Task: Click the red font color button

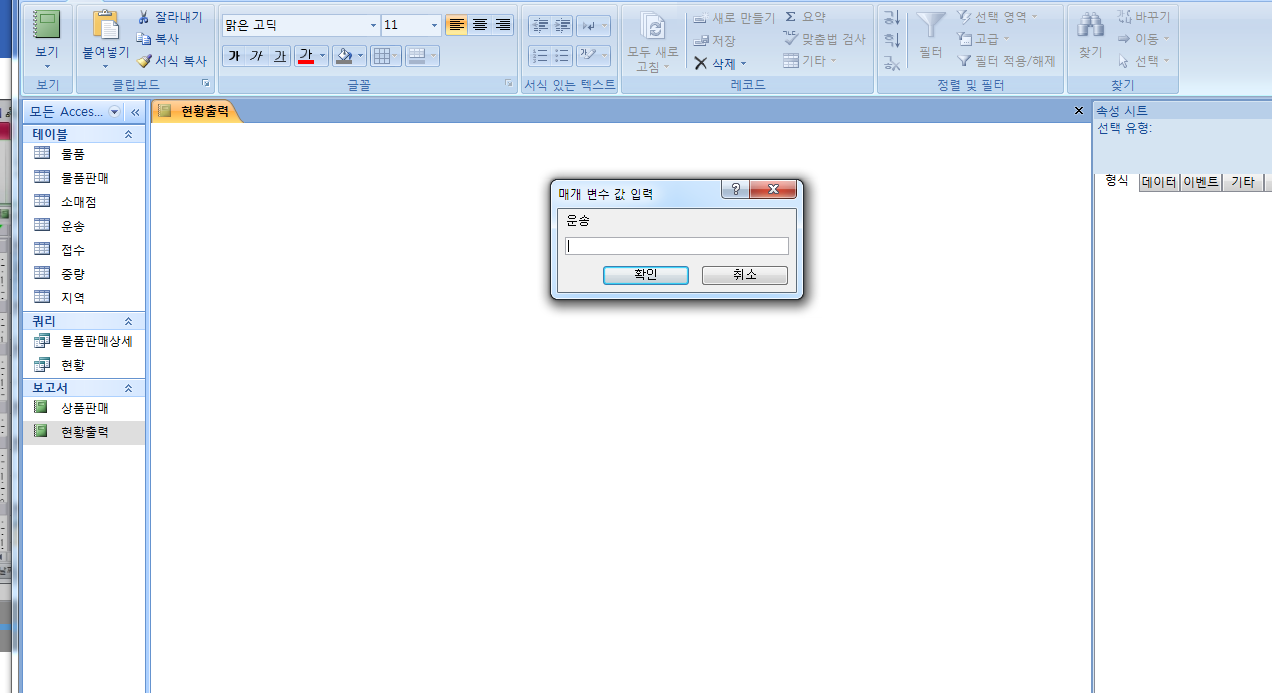Action: 306,56
